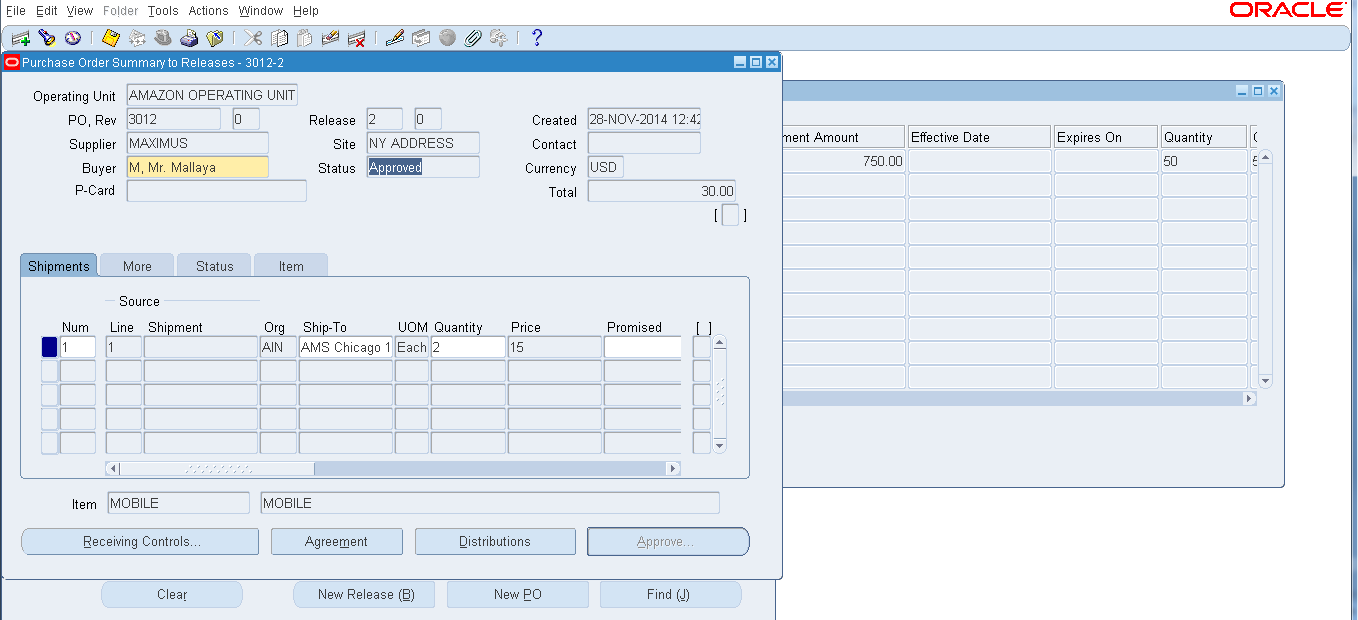
Task: Click the New Release (B) button
Action: click(366, 595)
